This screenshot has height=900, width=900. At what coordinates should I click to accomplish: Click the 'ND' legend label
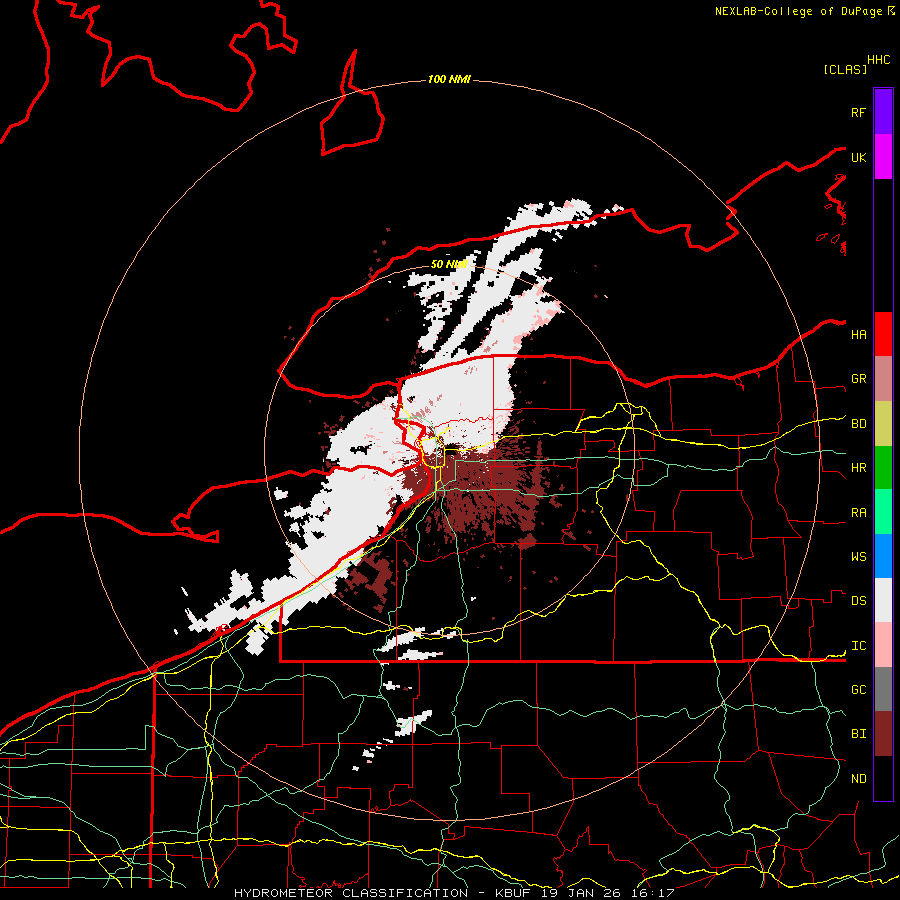coord(859,779)
